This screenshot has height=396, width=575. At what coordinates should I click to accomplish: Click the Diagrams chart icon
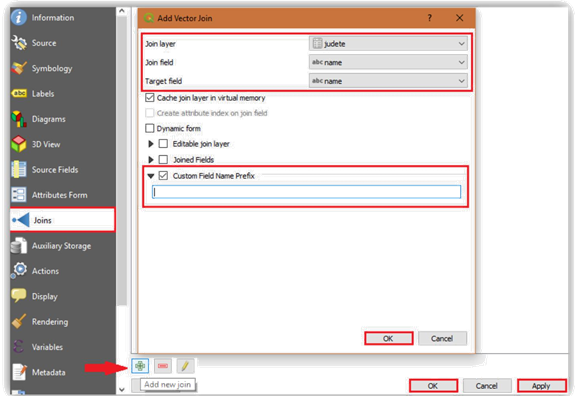[x=19, y=119]
